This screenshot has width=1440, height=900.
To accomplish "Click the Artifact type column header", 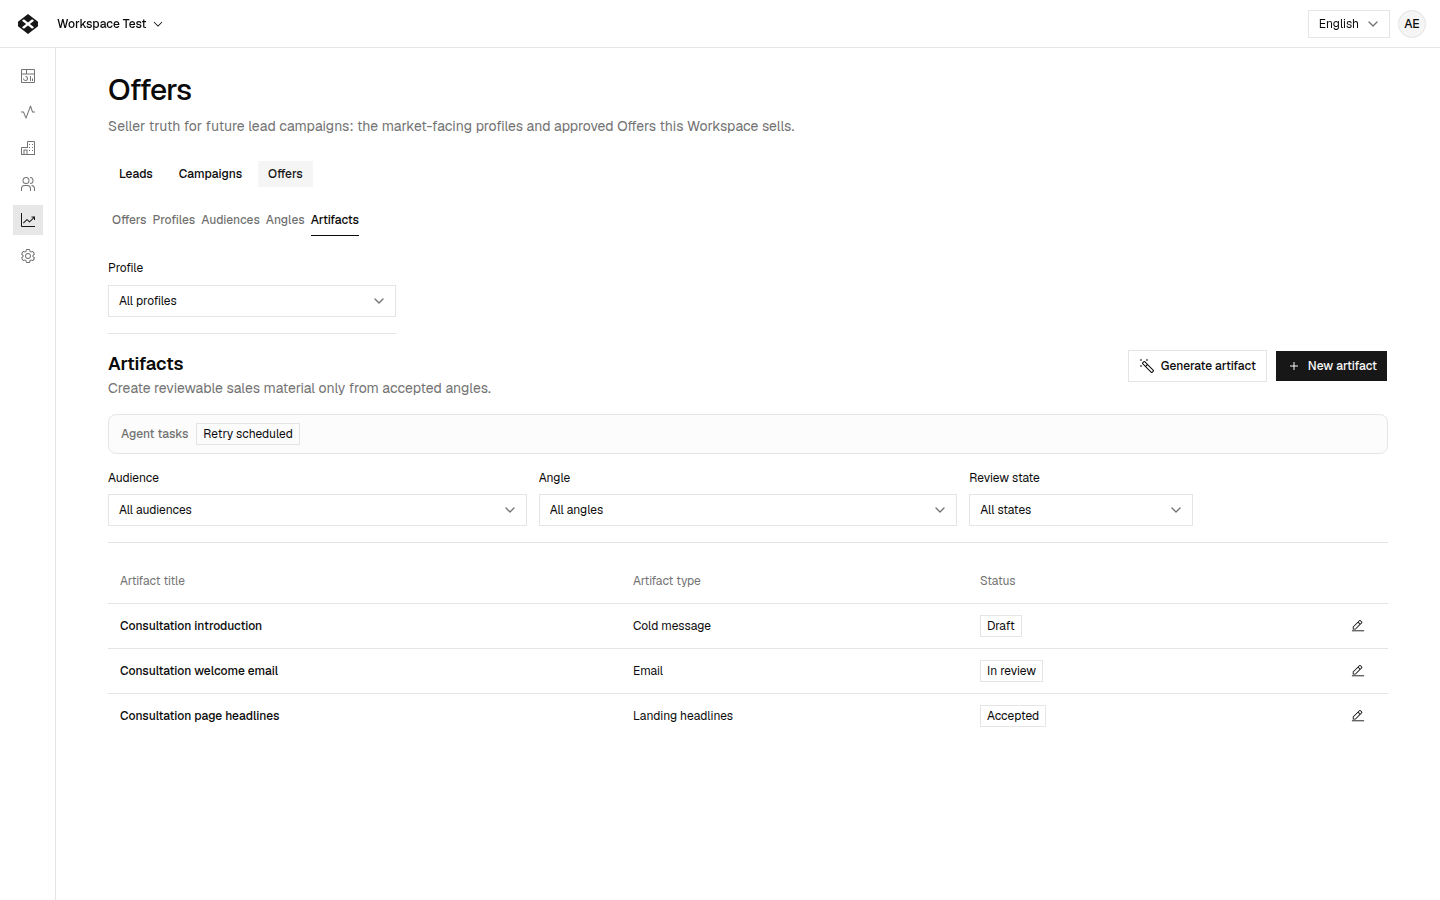I will [667, 581].
